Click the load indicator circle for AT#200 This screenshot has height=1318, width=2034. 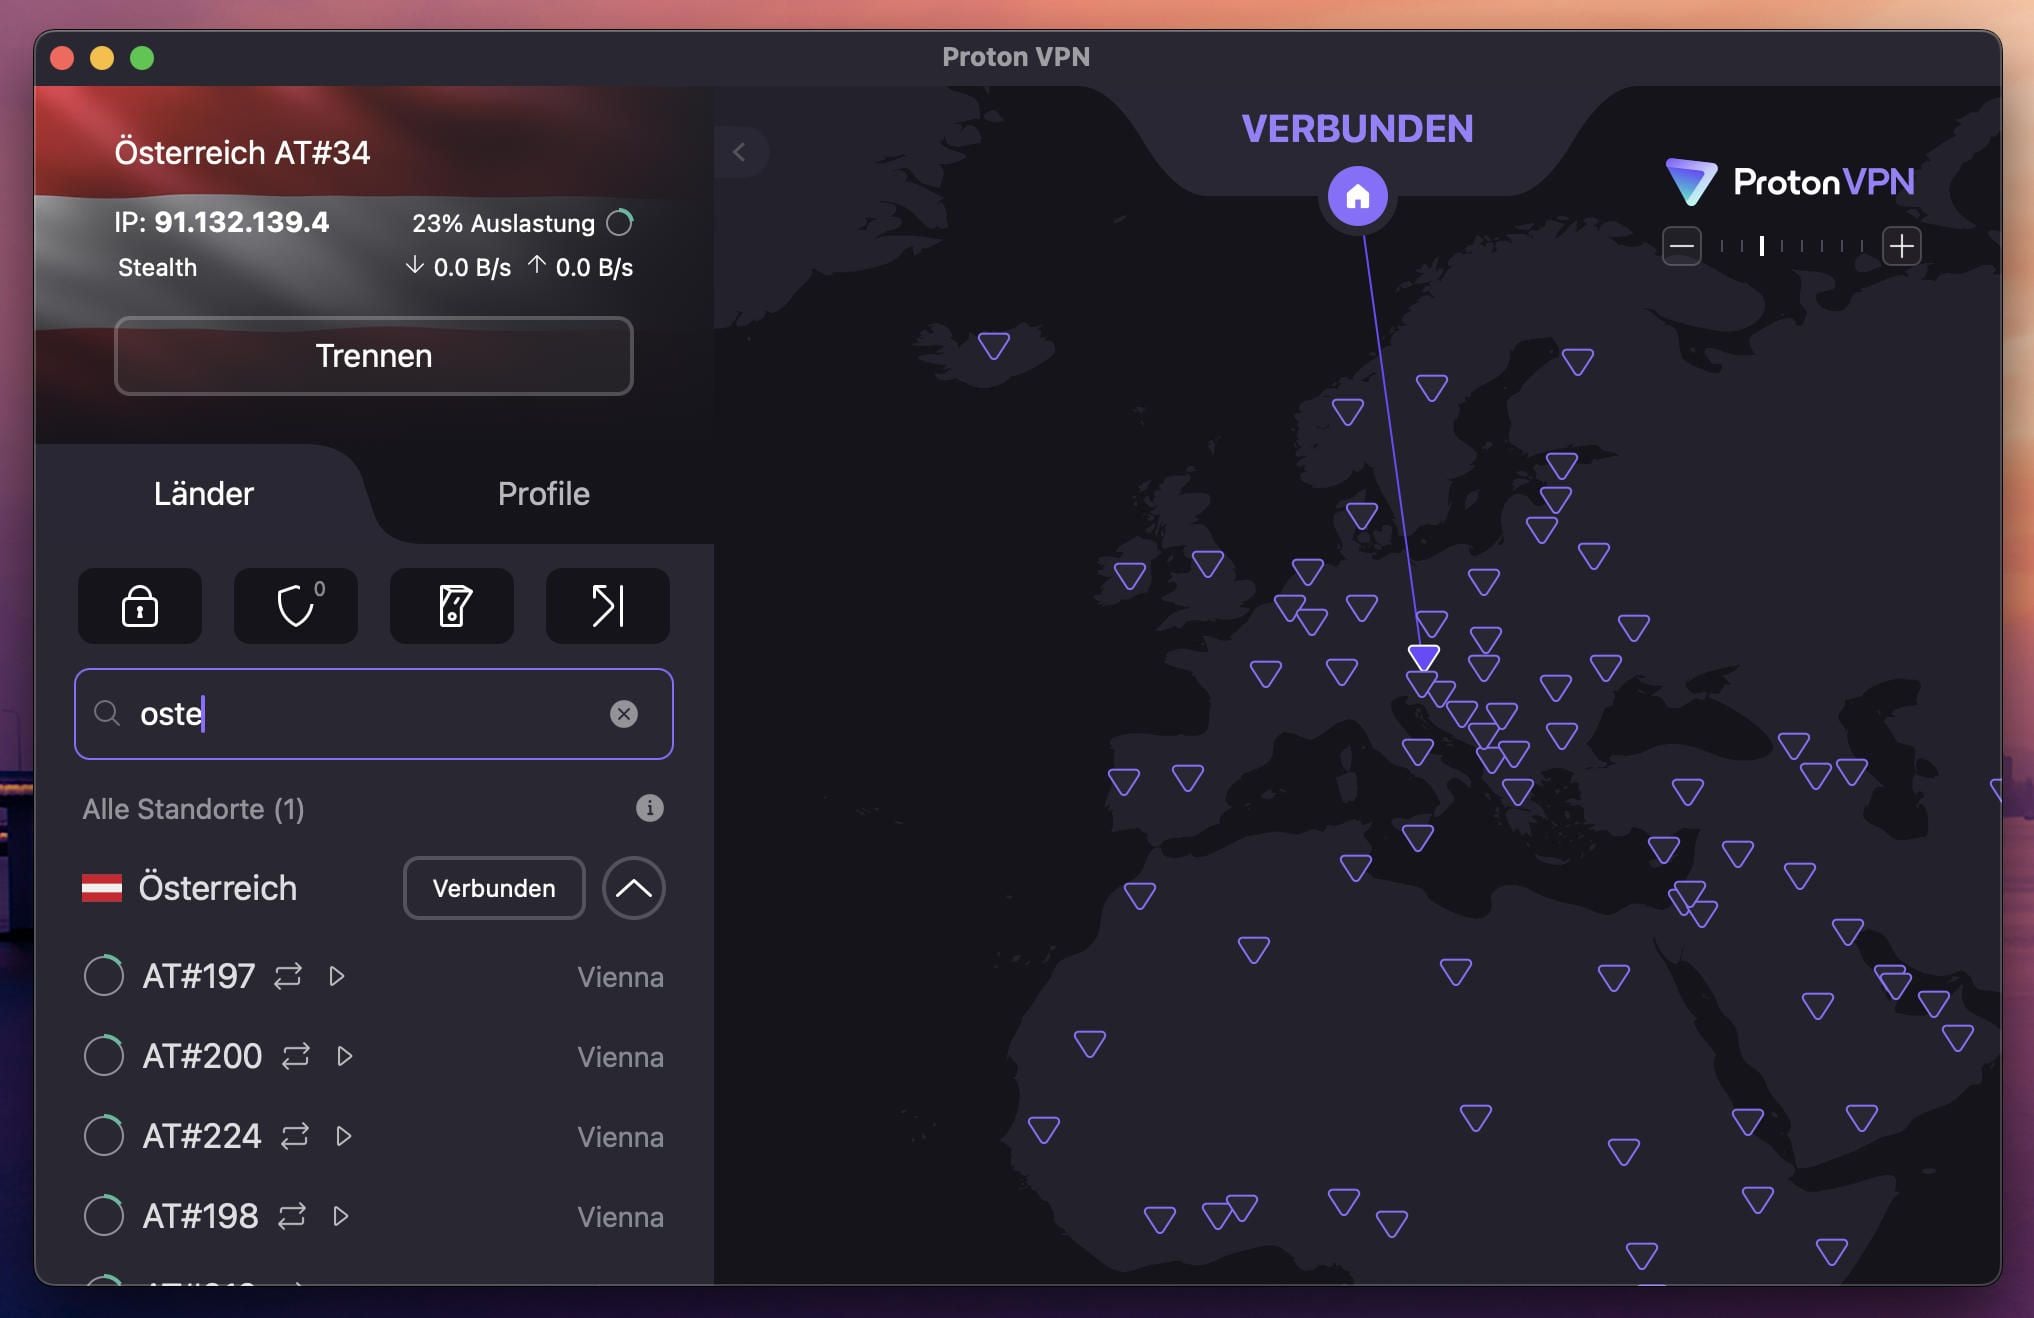point(104,1056)
